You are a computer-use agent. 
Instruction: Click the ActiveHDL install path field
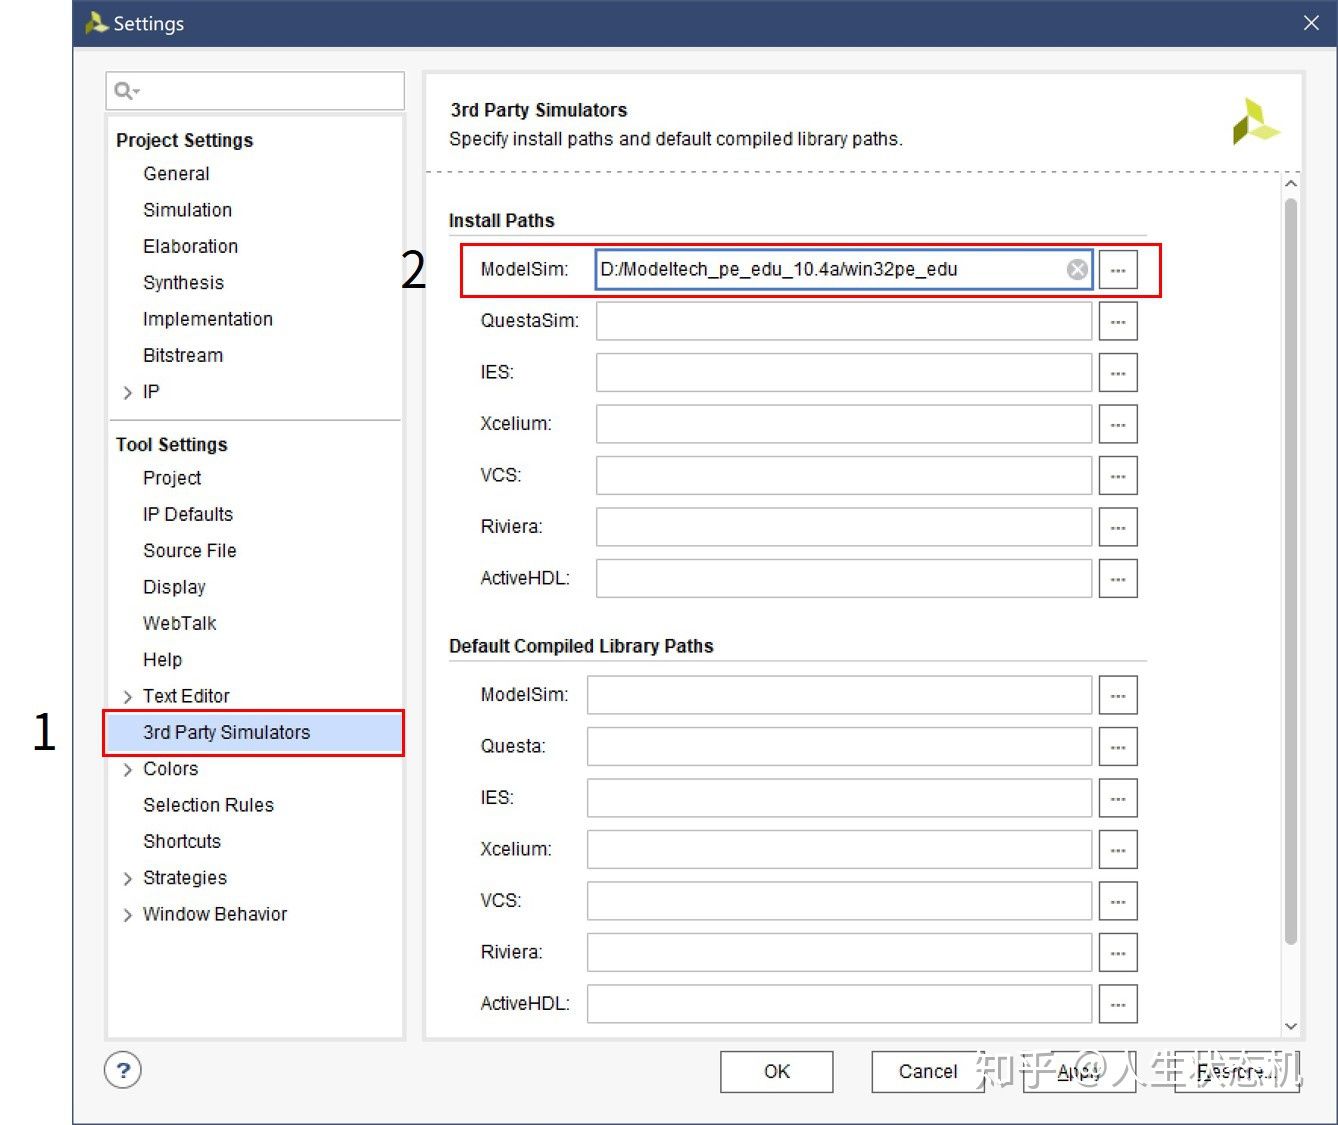[x=844, y=579]
